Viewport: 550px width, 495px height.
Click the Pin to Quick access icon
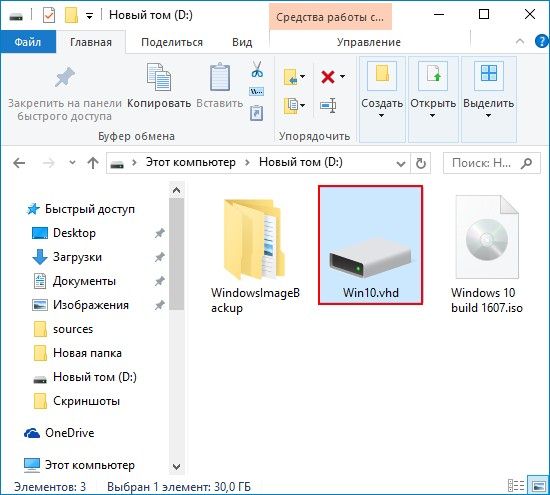[65, 77]
